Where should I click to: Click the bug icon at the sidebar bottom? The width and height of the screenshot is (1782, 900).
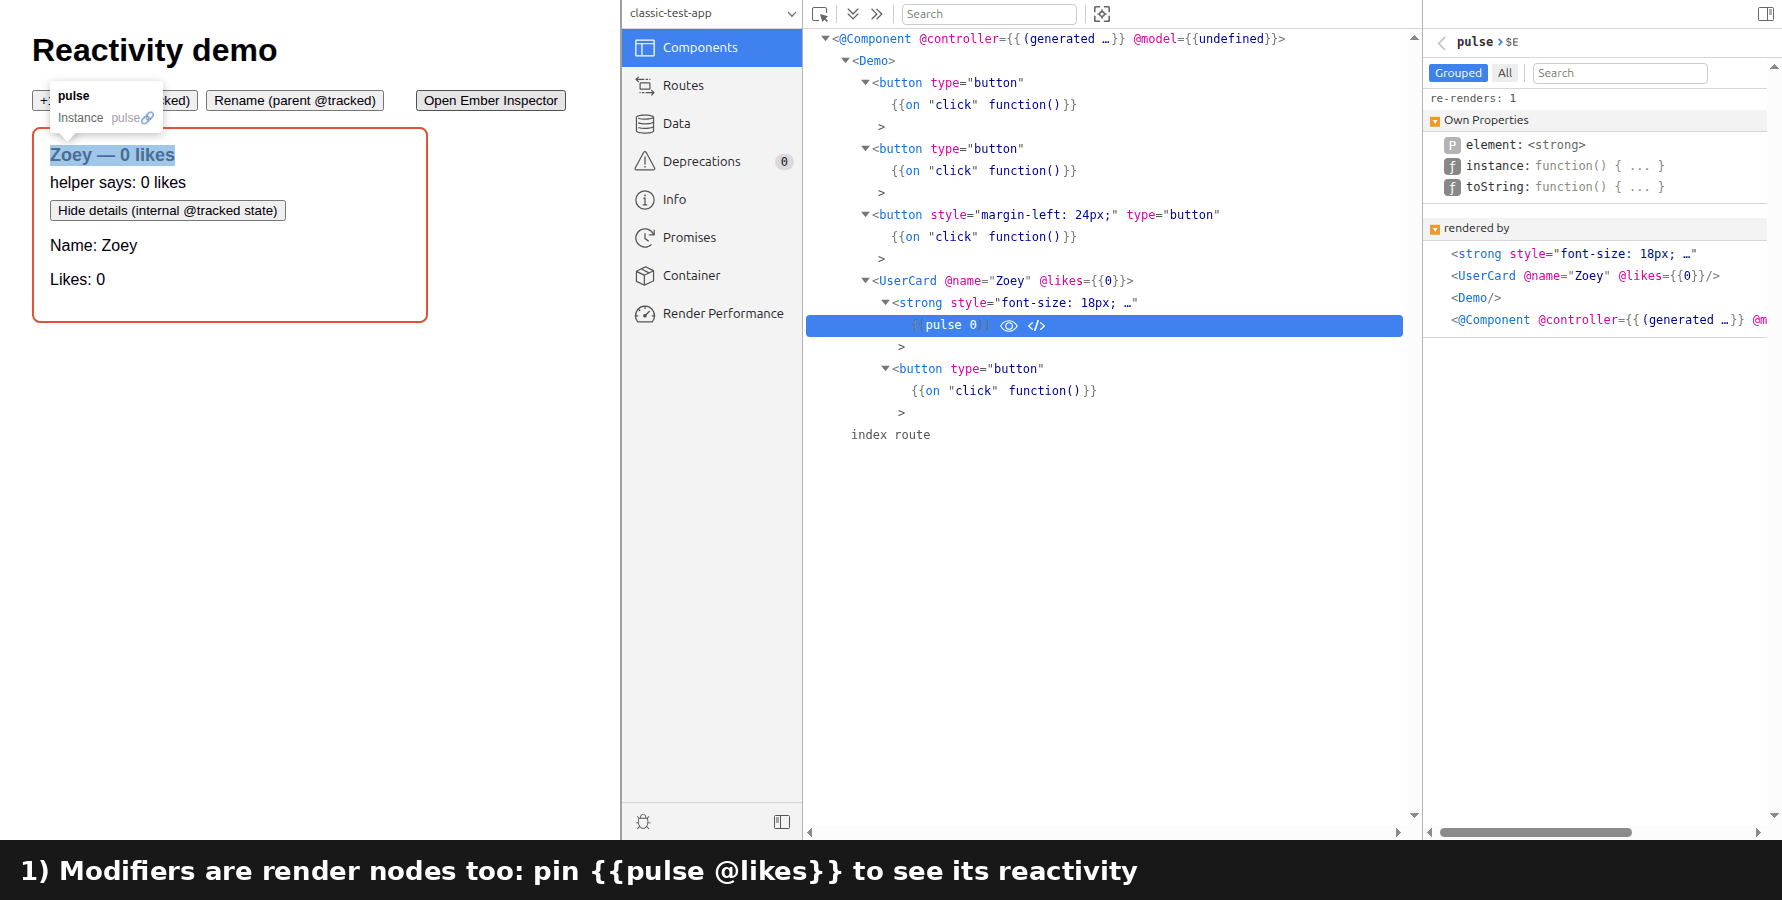click(643, 822)
